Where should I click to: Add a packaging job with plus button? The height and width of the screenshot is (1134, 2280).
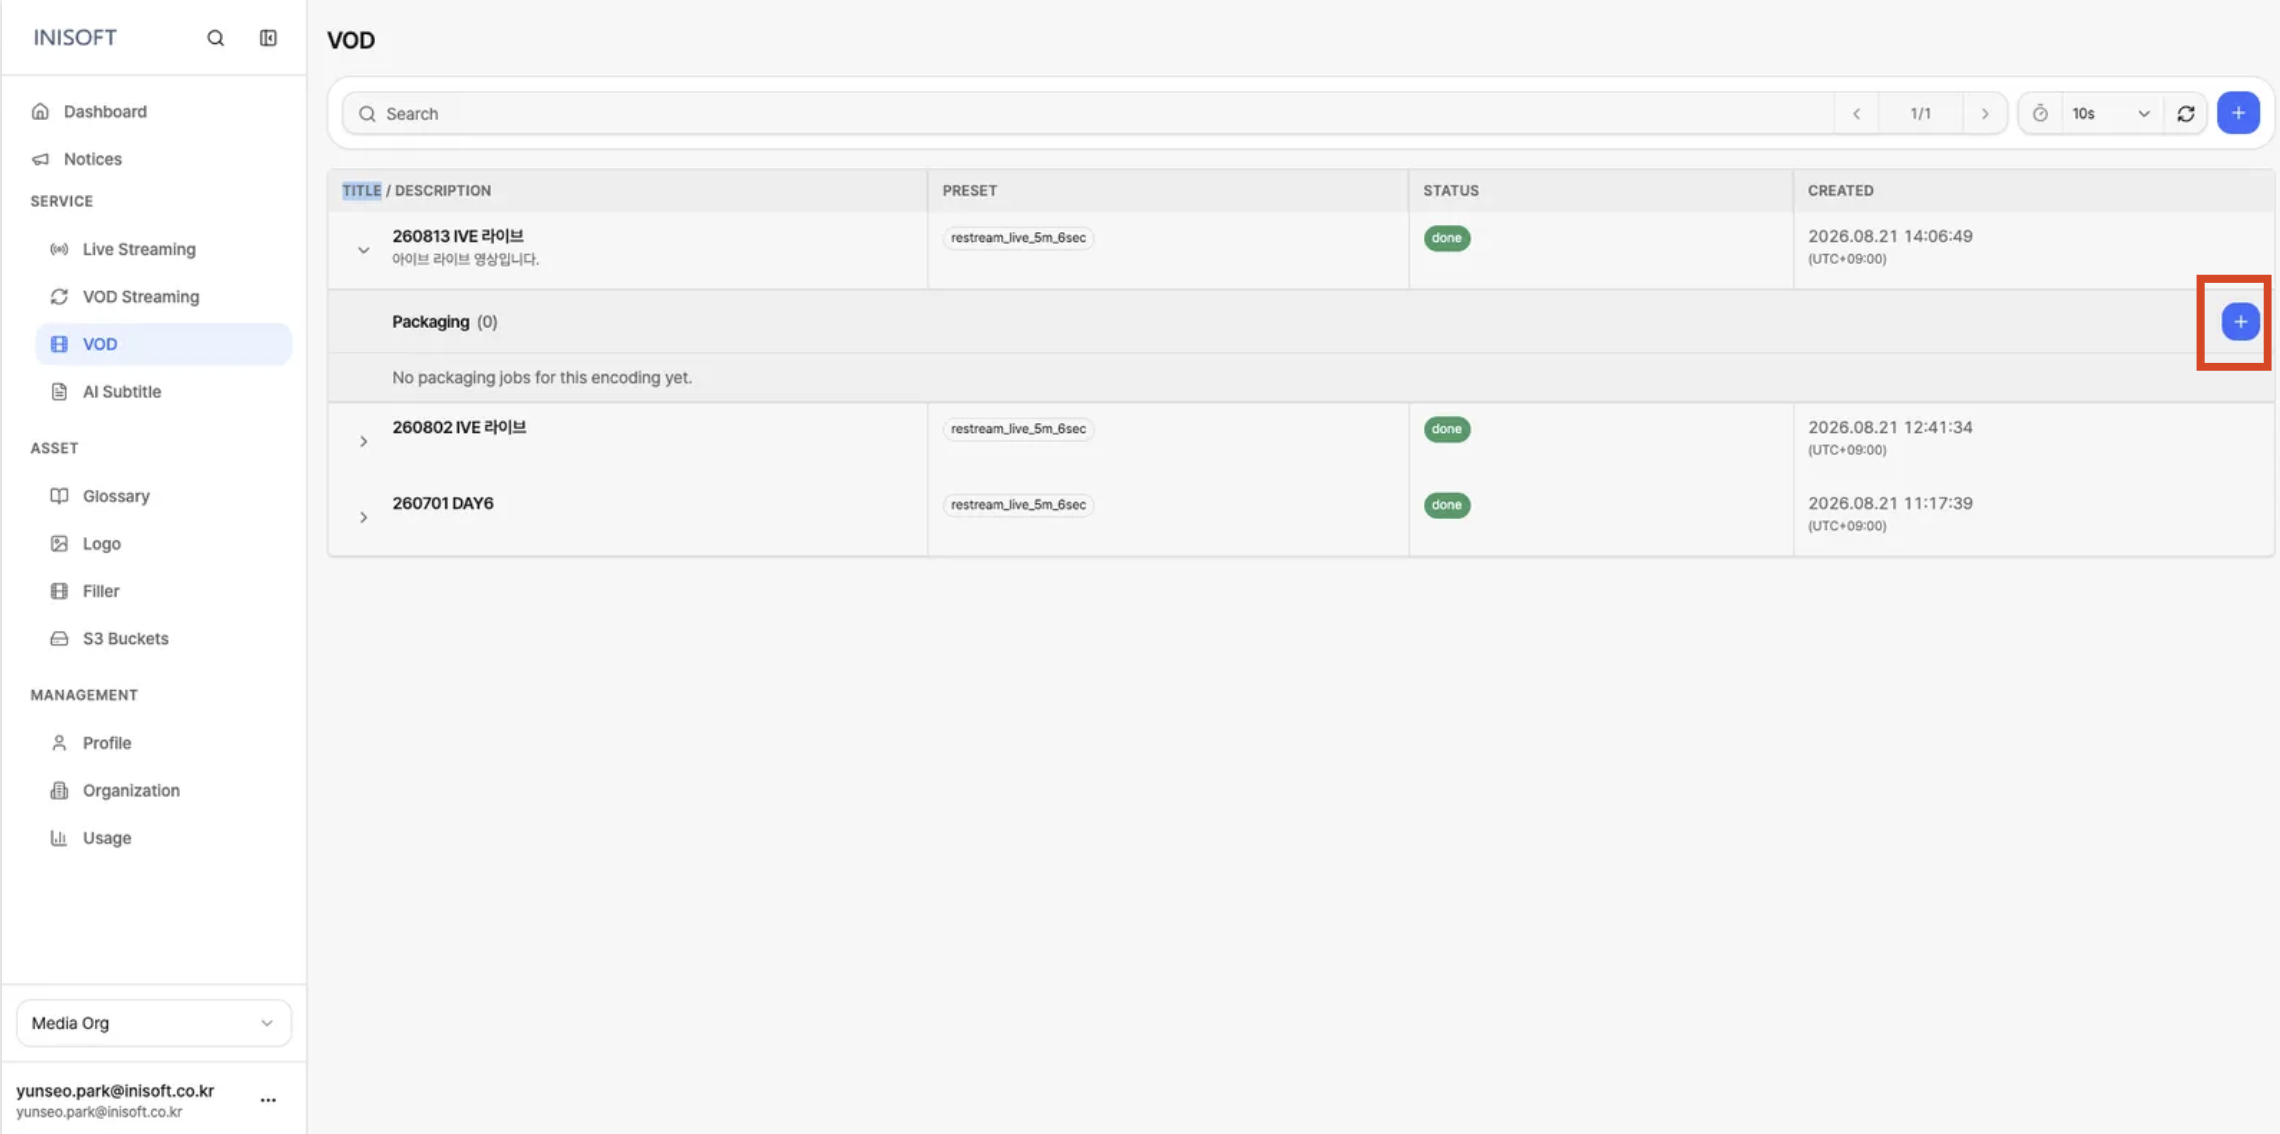[x=2240, y=322]
